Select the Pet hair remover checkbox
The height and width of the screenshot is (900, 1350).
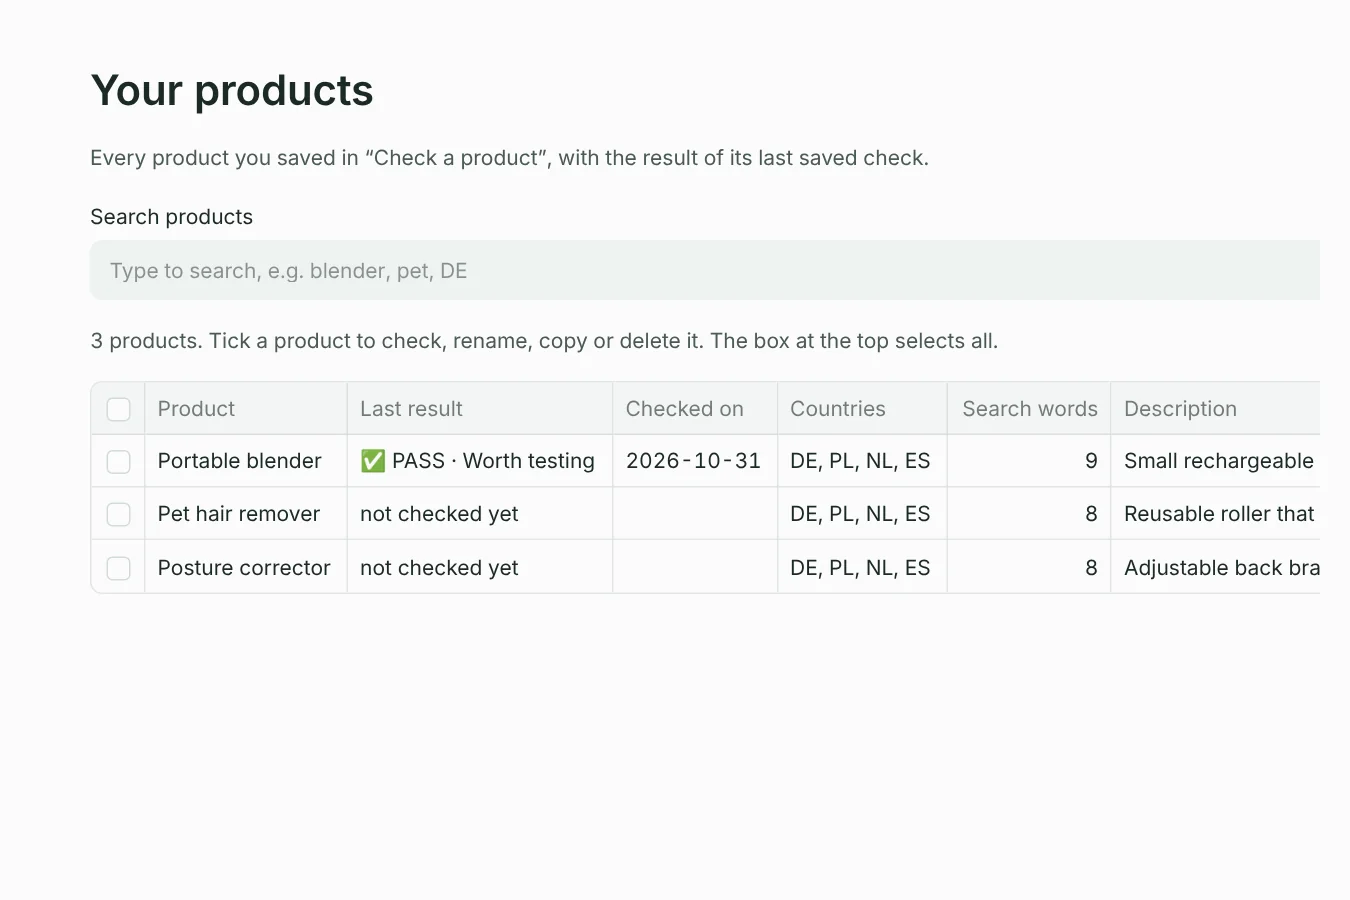coord(118,514)
